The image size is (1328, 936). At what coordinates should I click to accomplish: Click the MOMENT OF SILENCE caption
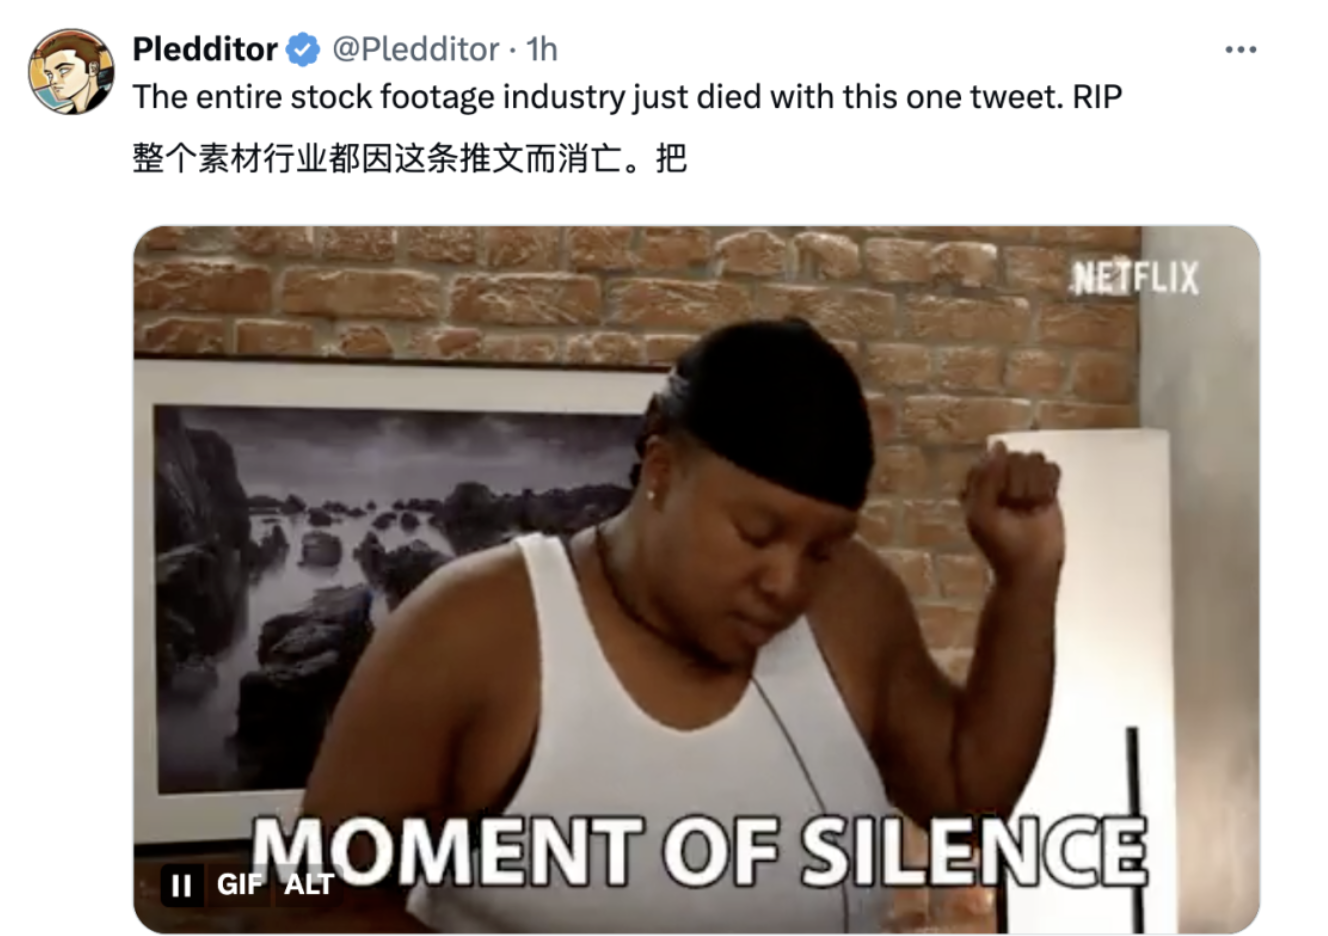click(x=698, y=851)
